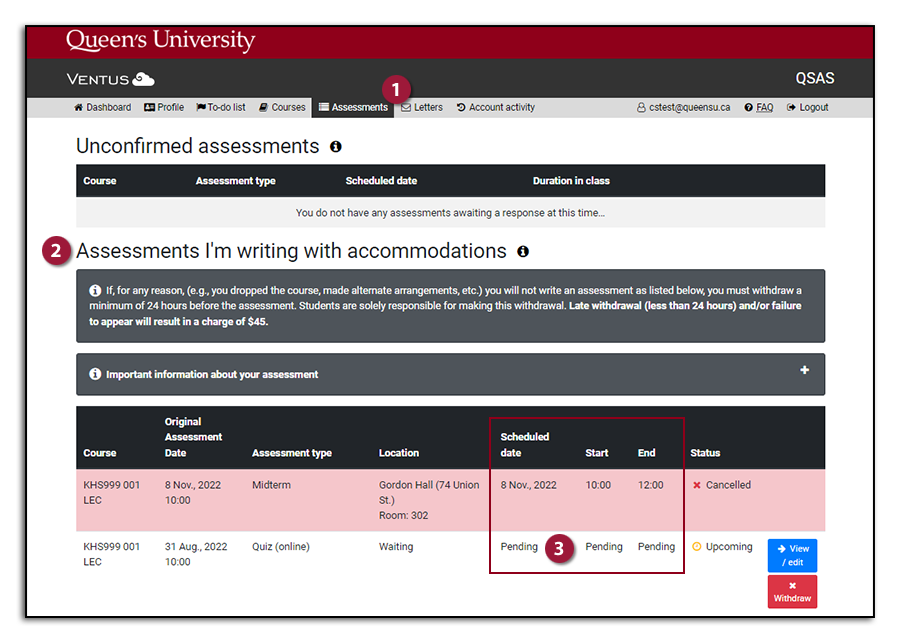Select the To-do list icon
Viewport: 900px width, 643px height.
199,107
